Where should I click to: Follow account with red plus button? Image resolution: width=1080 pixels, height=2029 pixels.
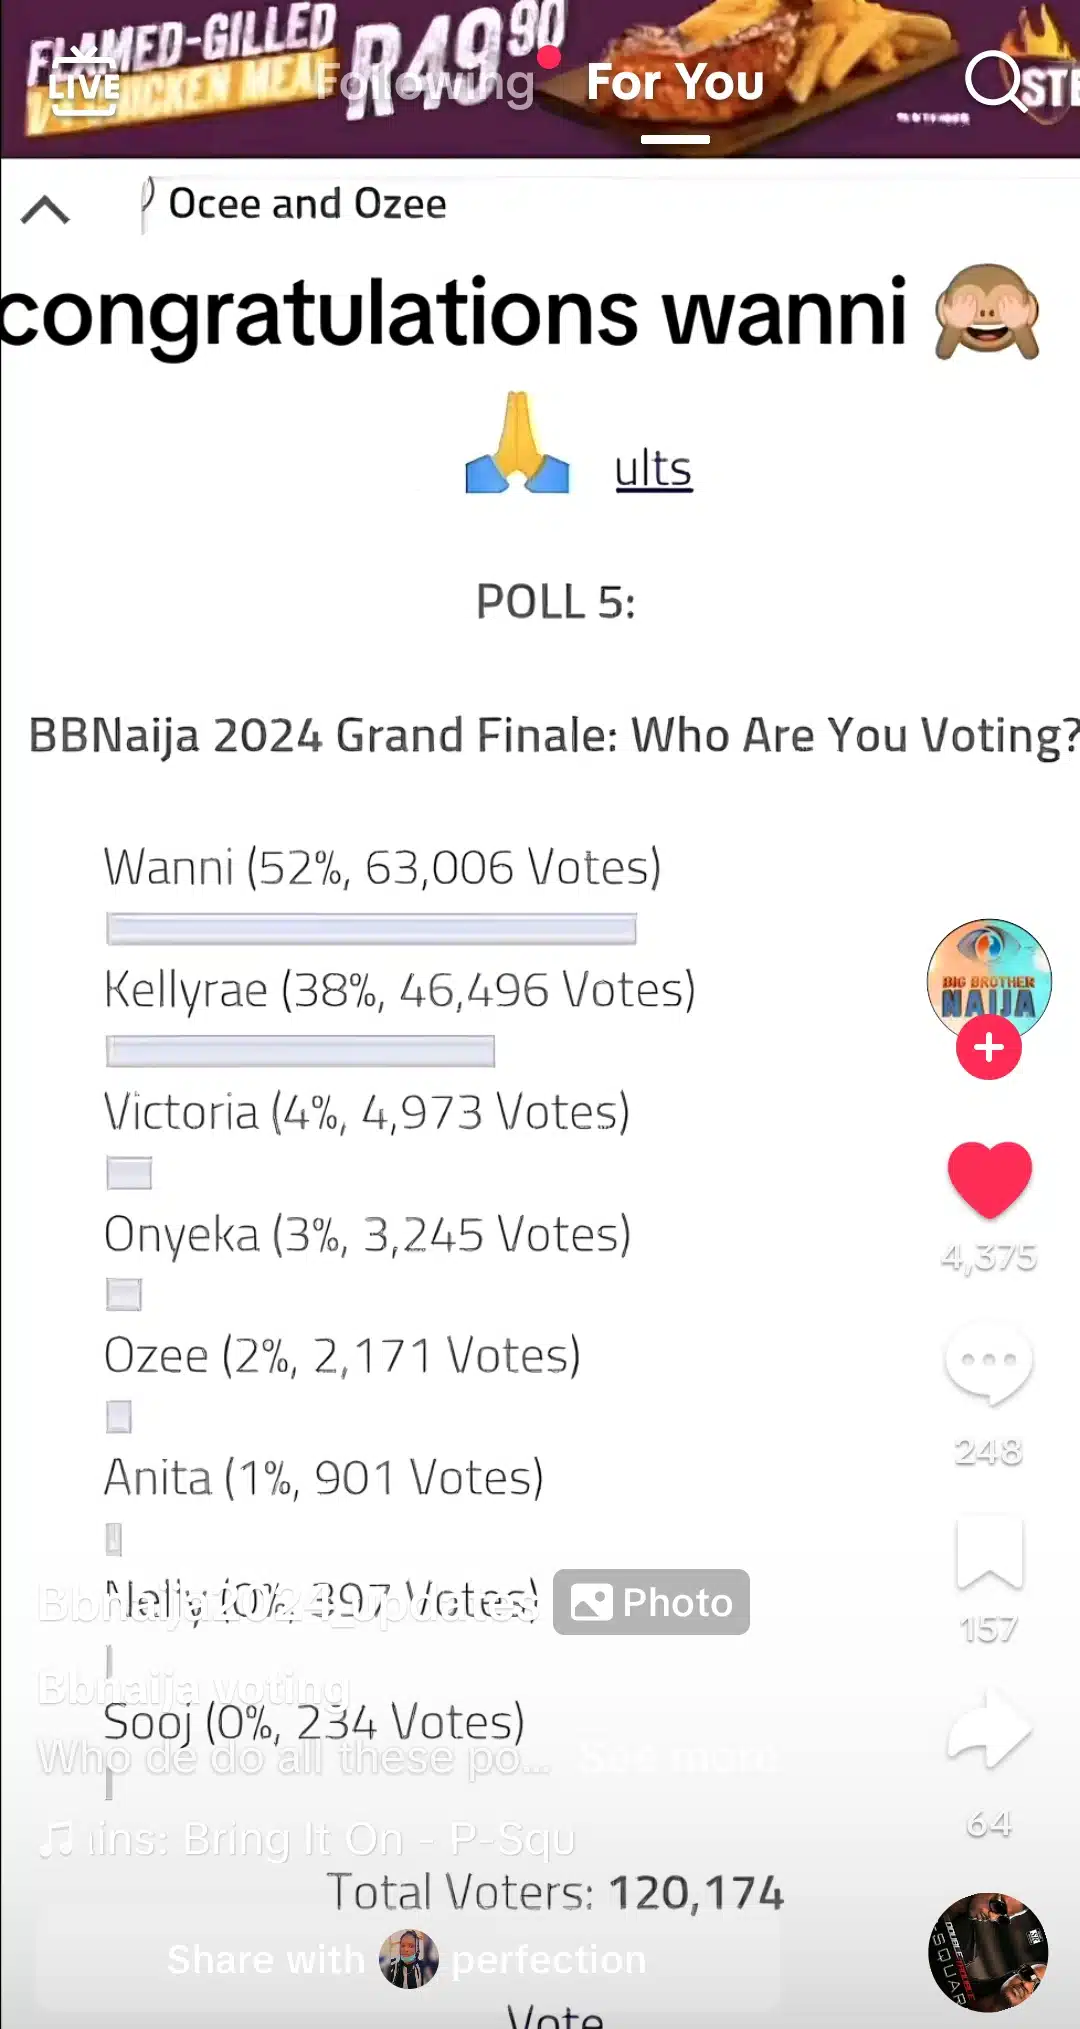pos(989,1047)
